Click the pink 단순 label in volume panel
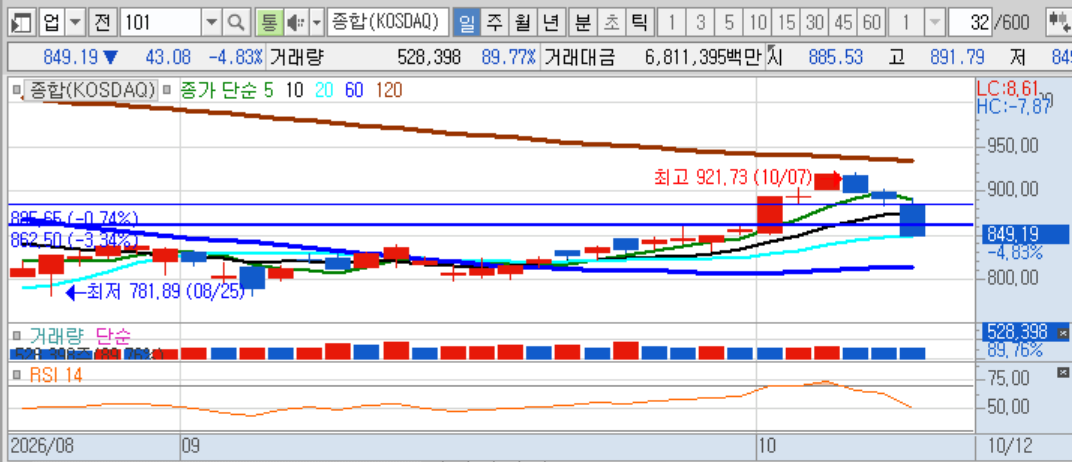 (x=113, y=336)
